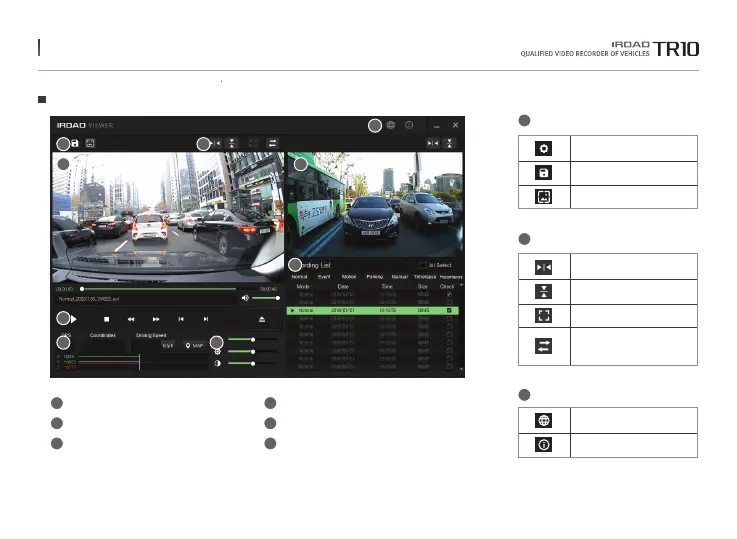Uncheck the checkbox in highlighted green row
The image size is (737, 539).
tap(449, 311)
